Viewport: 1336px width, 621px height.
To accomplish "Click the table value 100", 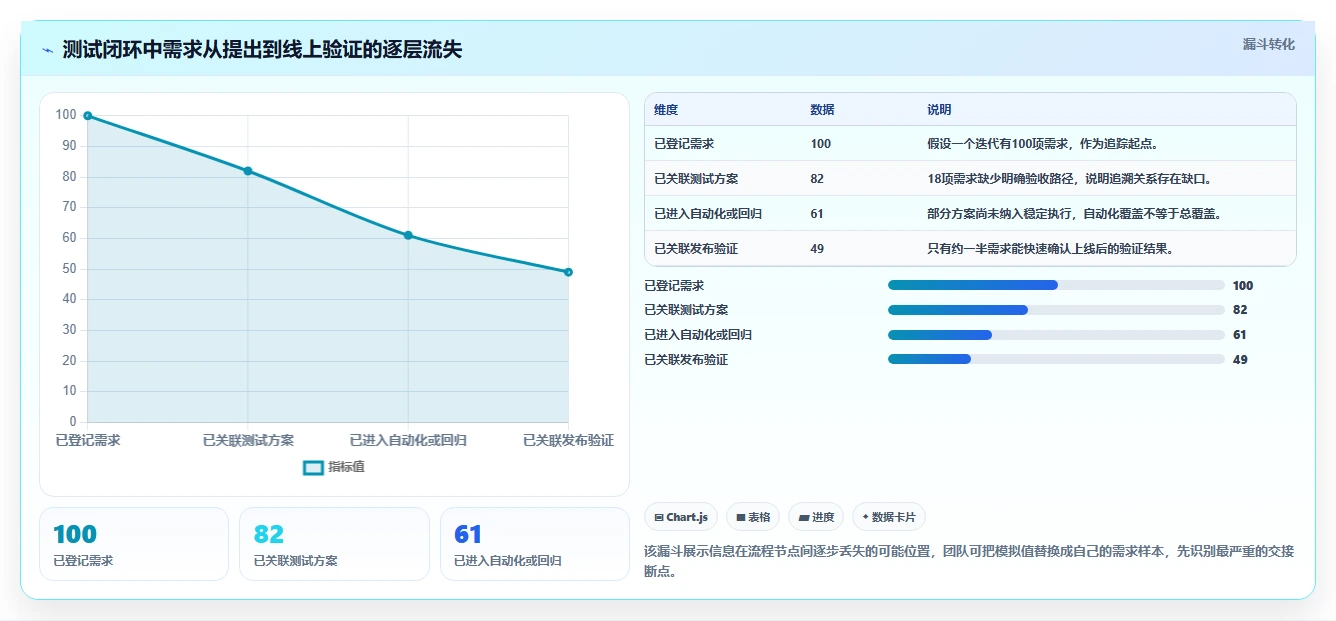I will tap(820, 144).
